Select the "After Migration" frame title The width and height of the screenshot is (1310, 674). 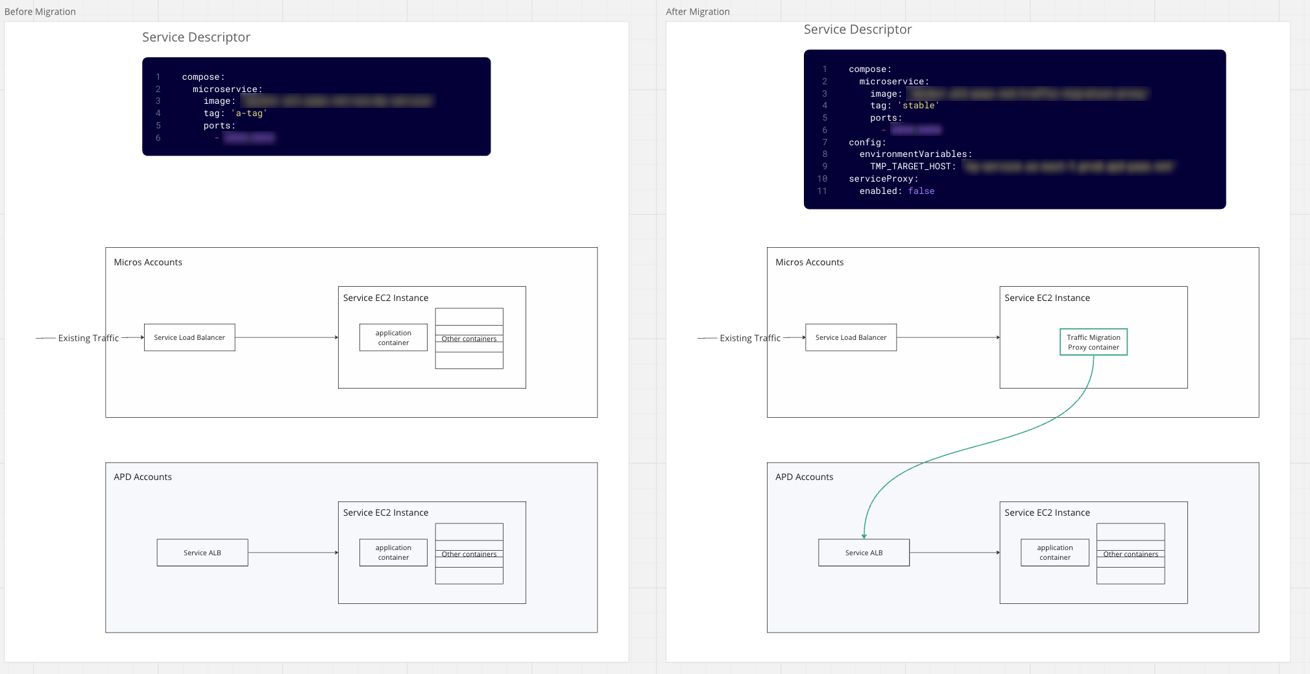pos(698,12)
